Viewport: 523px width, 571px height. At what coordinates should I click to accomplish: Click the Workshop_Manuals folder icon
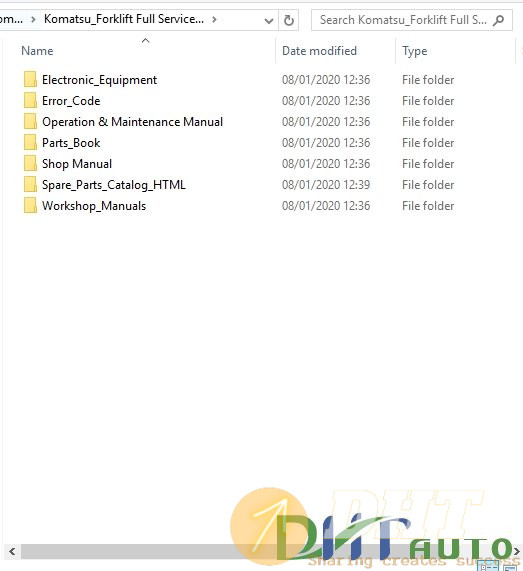30,206
